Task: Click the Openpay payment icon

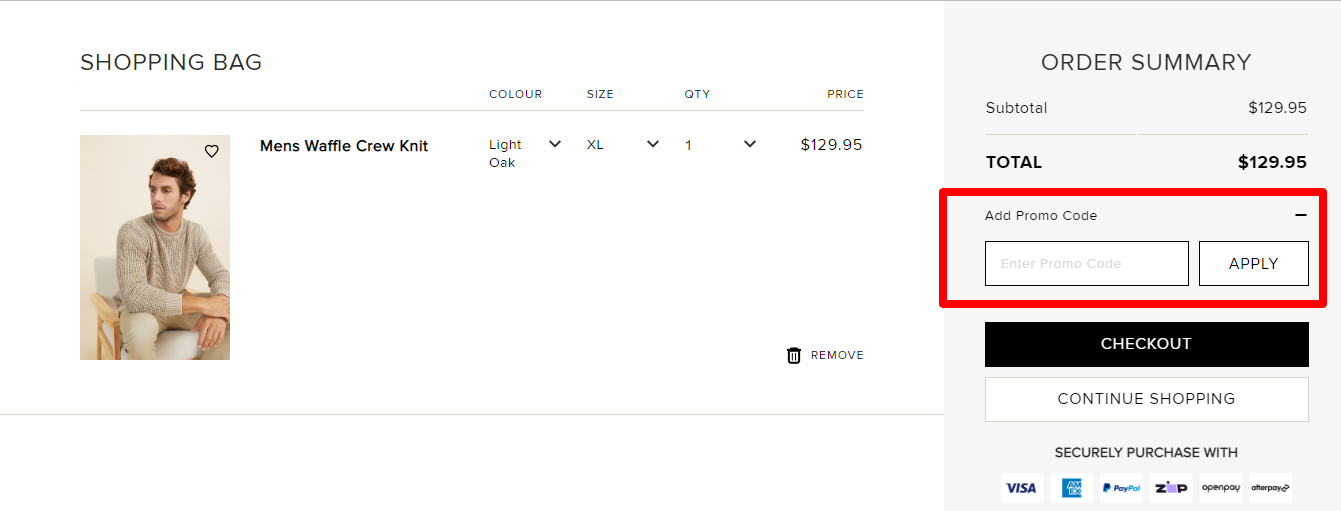Action: pyautogui.click(x=1221, y=488)
